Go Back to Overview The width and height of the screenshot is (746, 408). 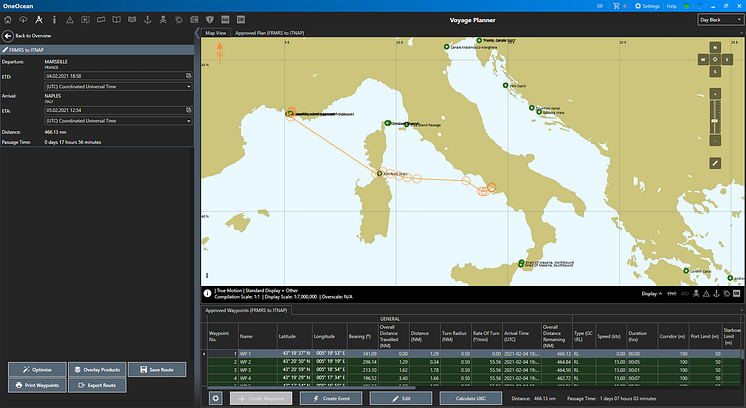[27, 36]
